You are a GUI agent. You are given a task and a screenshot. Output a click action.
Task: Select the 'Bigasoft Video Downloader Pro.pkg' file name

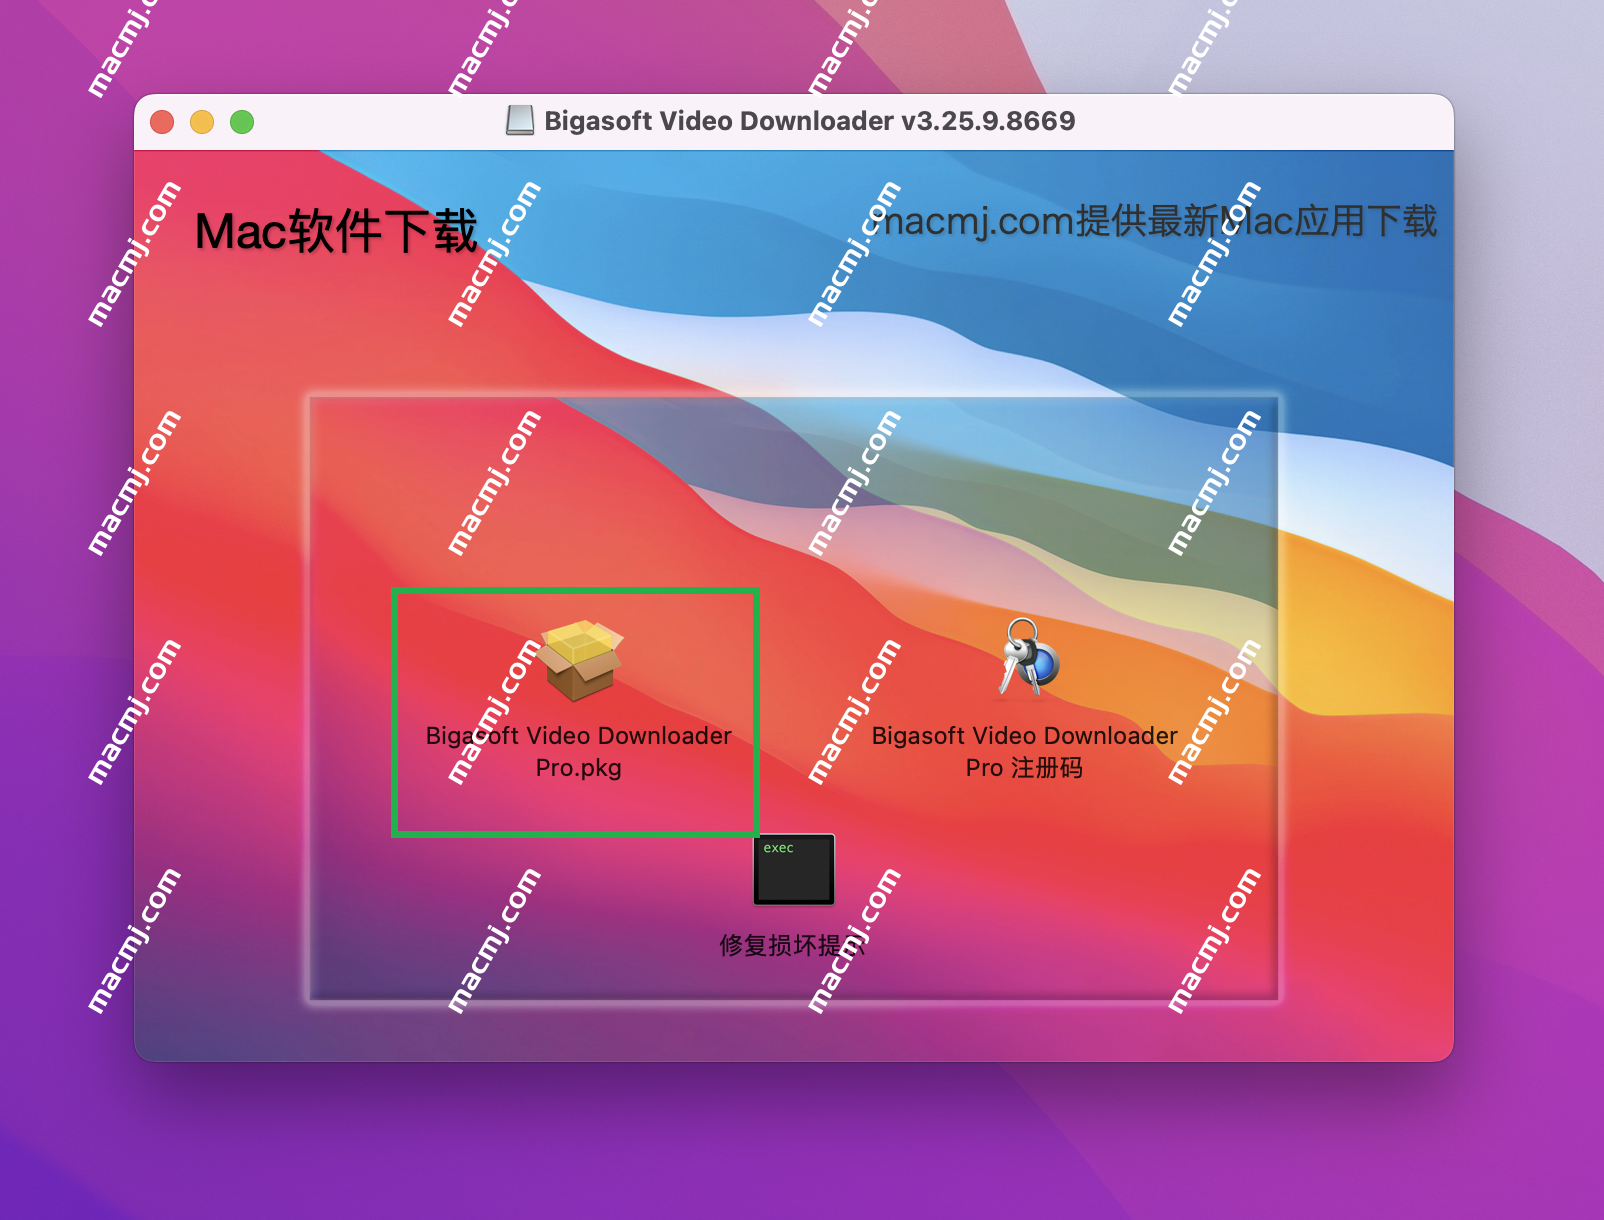click(x=579, y=752)
